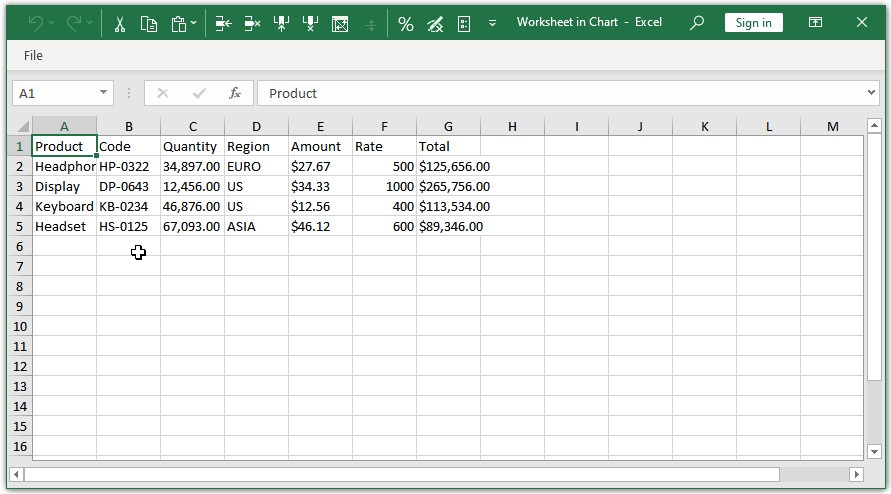Viewport: 891px width, 494px height.
Task: Click the Select All corner triangle
Action: [x=22, y=126]
